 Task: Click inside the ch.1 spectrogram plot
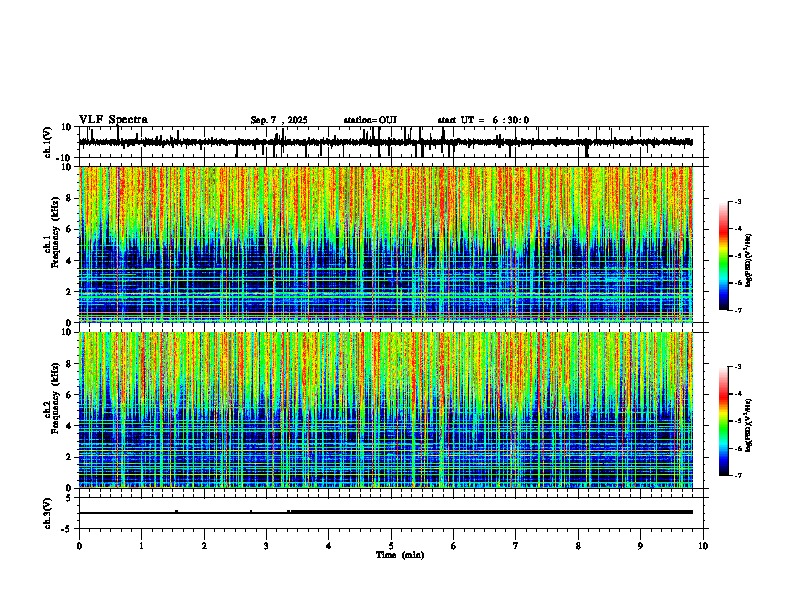(393, 244)
